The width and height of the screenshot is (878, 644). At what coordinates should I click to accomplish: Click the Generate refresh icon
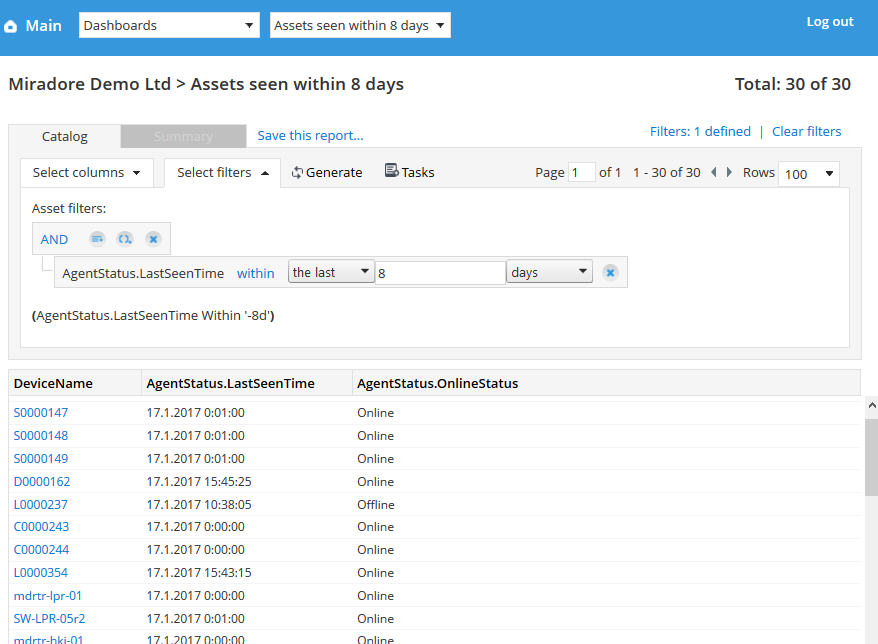coord(297,172)
